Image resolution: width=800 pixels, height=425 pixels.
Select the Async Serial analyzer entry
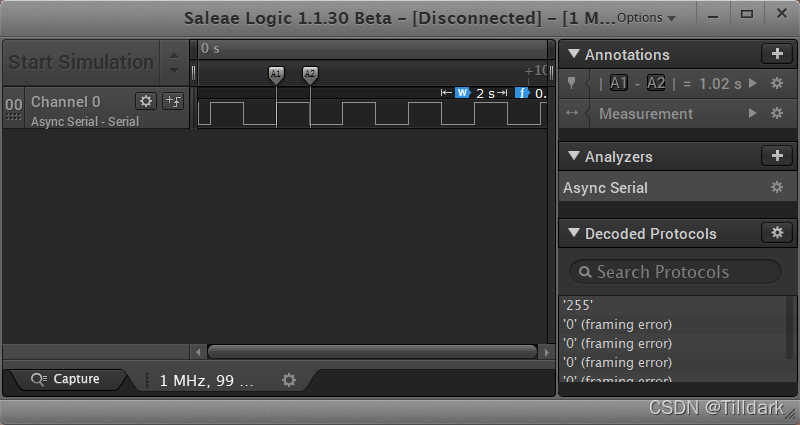pyautogui.click(x=678, y=187)
